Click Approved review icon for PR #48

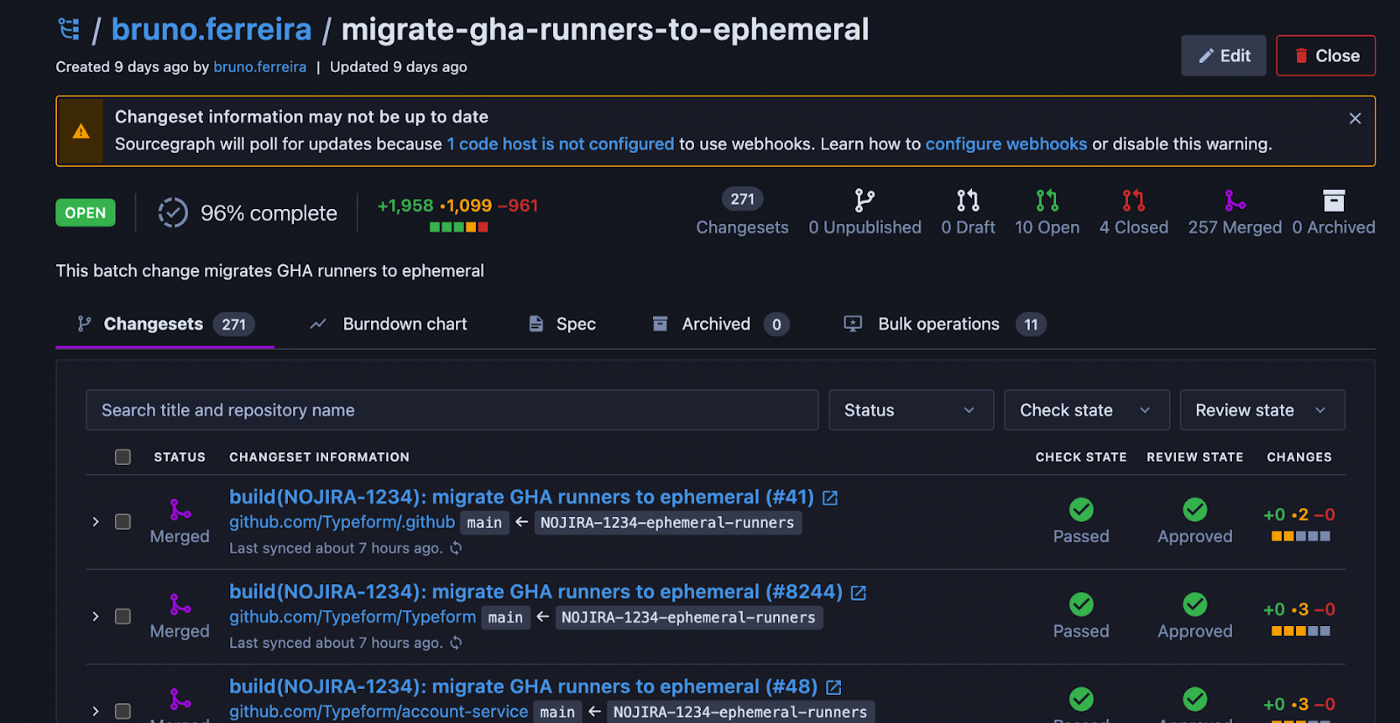tap(1195, 699)
